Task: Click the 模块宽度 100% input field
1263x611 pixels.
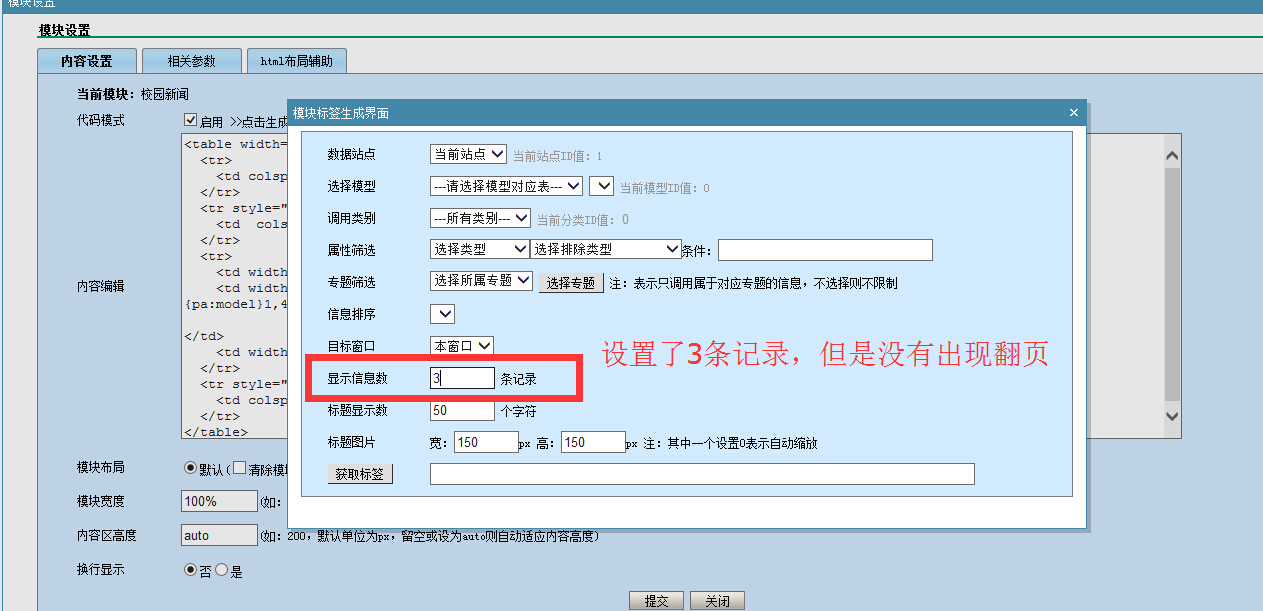Action: [x=219, y=501]
